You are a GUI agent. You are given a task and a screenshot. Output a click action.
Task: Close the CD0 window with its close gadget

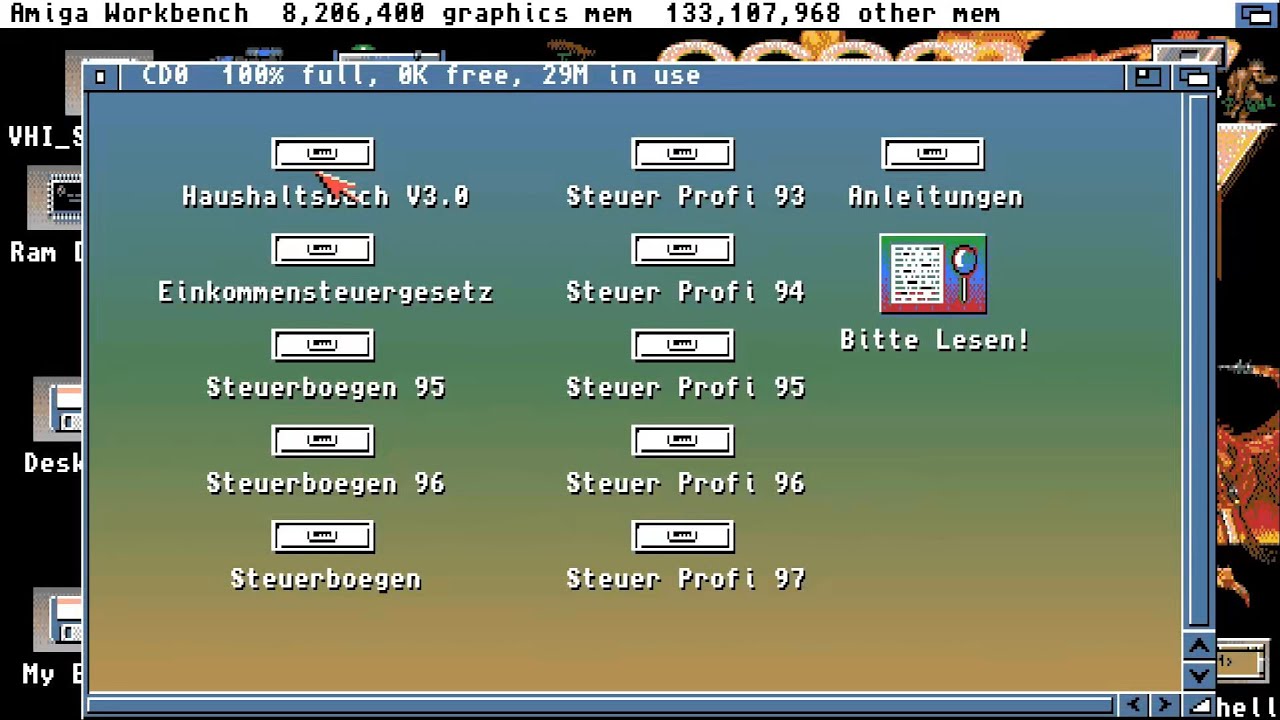[100, 76]
